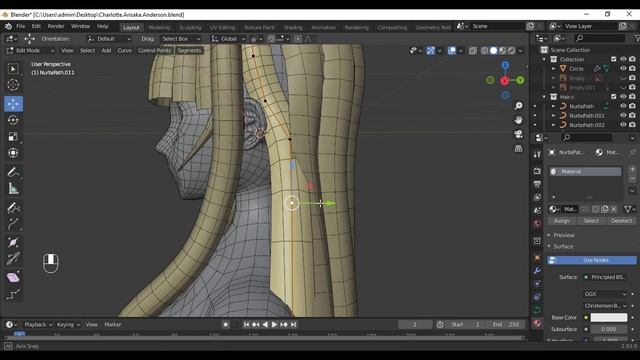The width and height of the screenshot is (640, 360).
Task: Click the Select material button
Action: [x=591, y=221]
